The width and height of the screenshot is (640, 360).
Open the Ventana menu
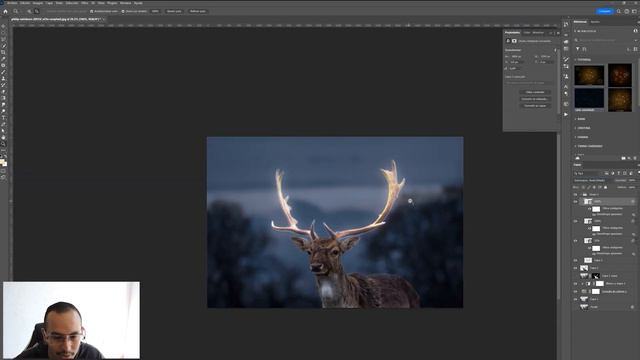pos(125,3)
